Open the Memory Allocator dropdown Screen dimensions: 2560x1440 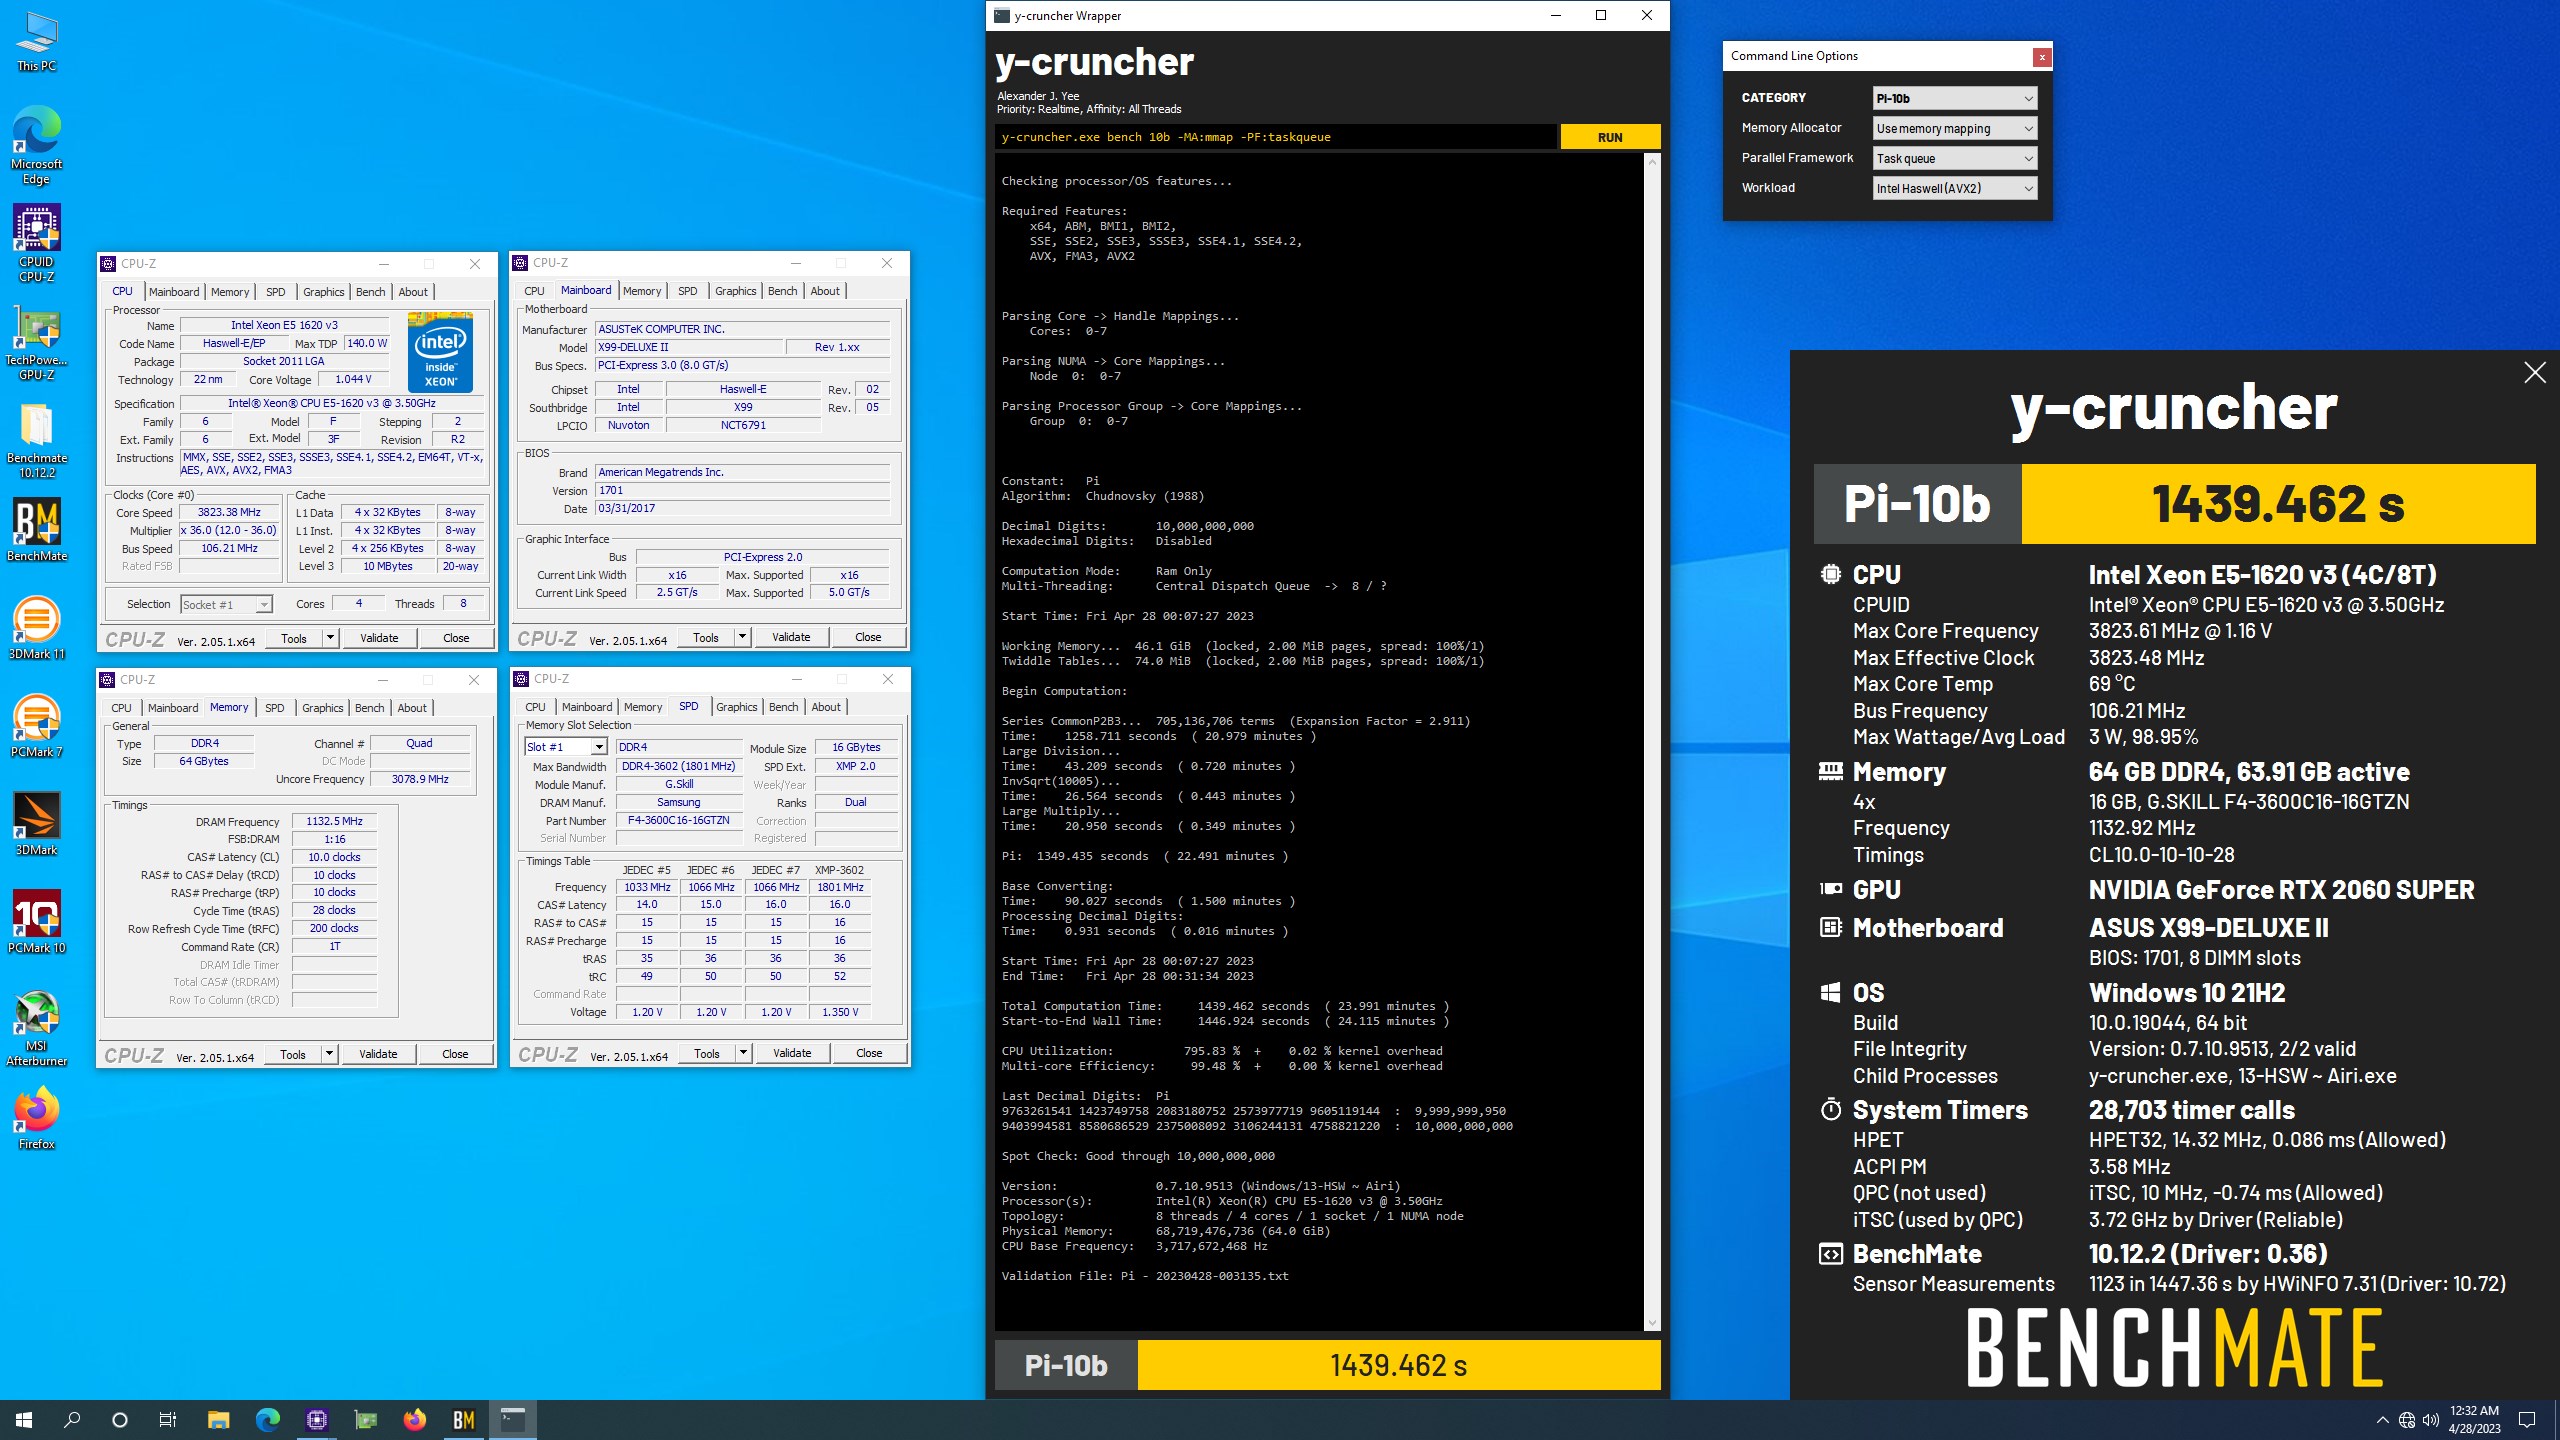click(x=1954, y=128)
